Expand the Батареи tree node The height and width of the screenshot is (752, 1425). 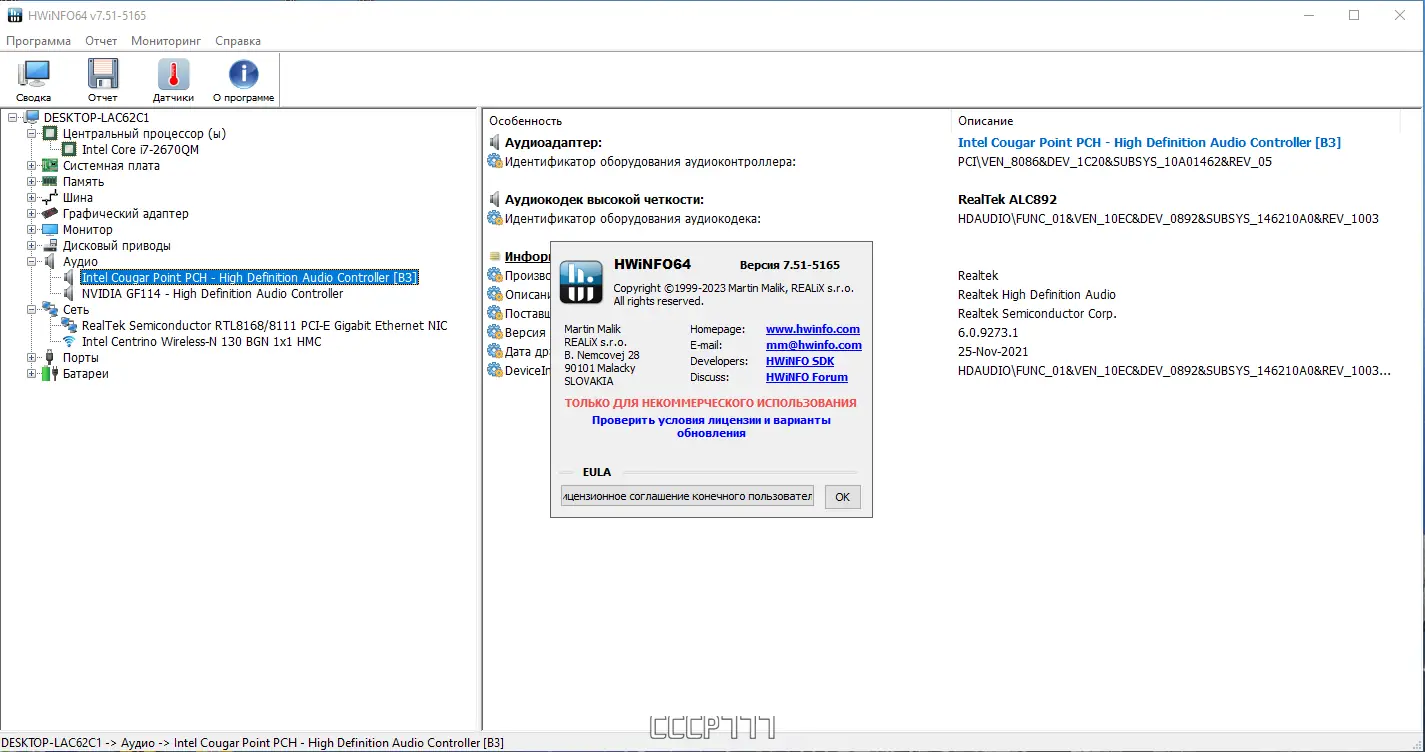32,374
